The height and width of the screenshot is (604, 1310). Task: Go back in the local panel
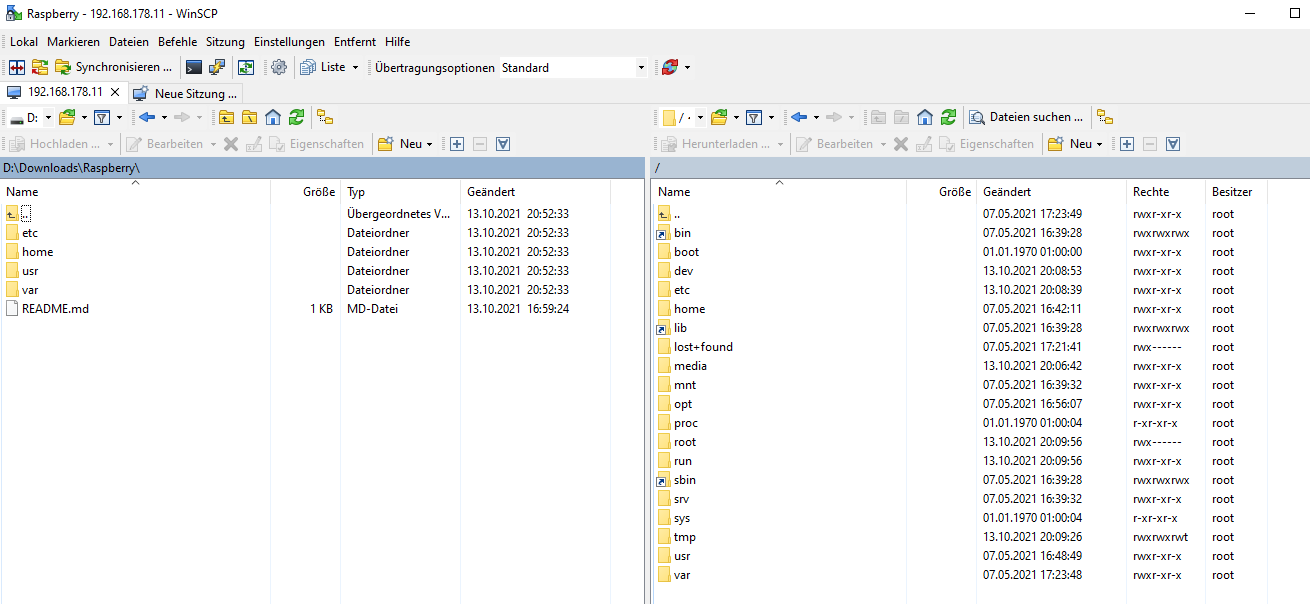[147, 117]
